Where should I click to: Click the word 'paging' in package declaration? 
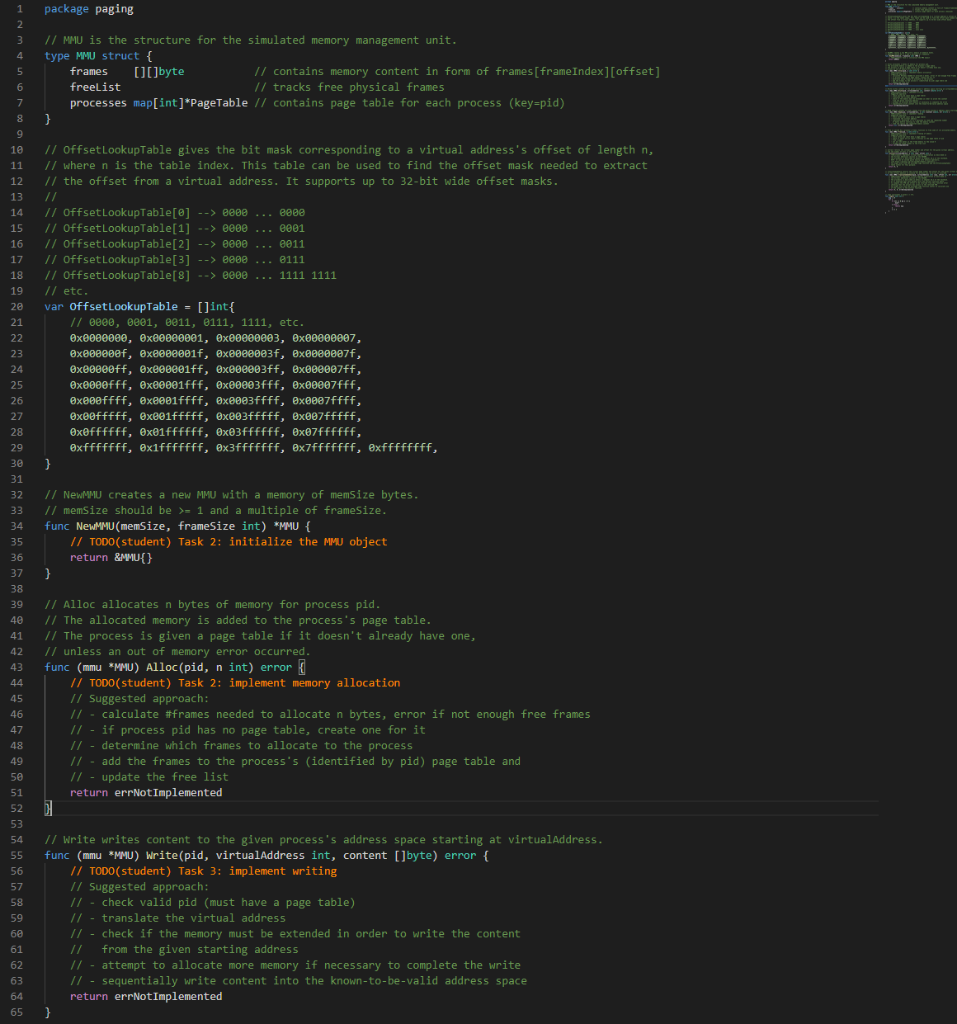click(114, 8)
